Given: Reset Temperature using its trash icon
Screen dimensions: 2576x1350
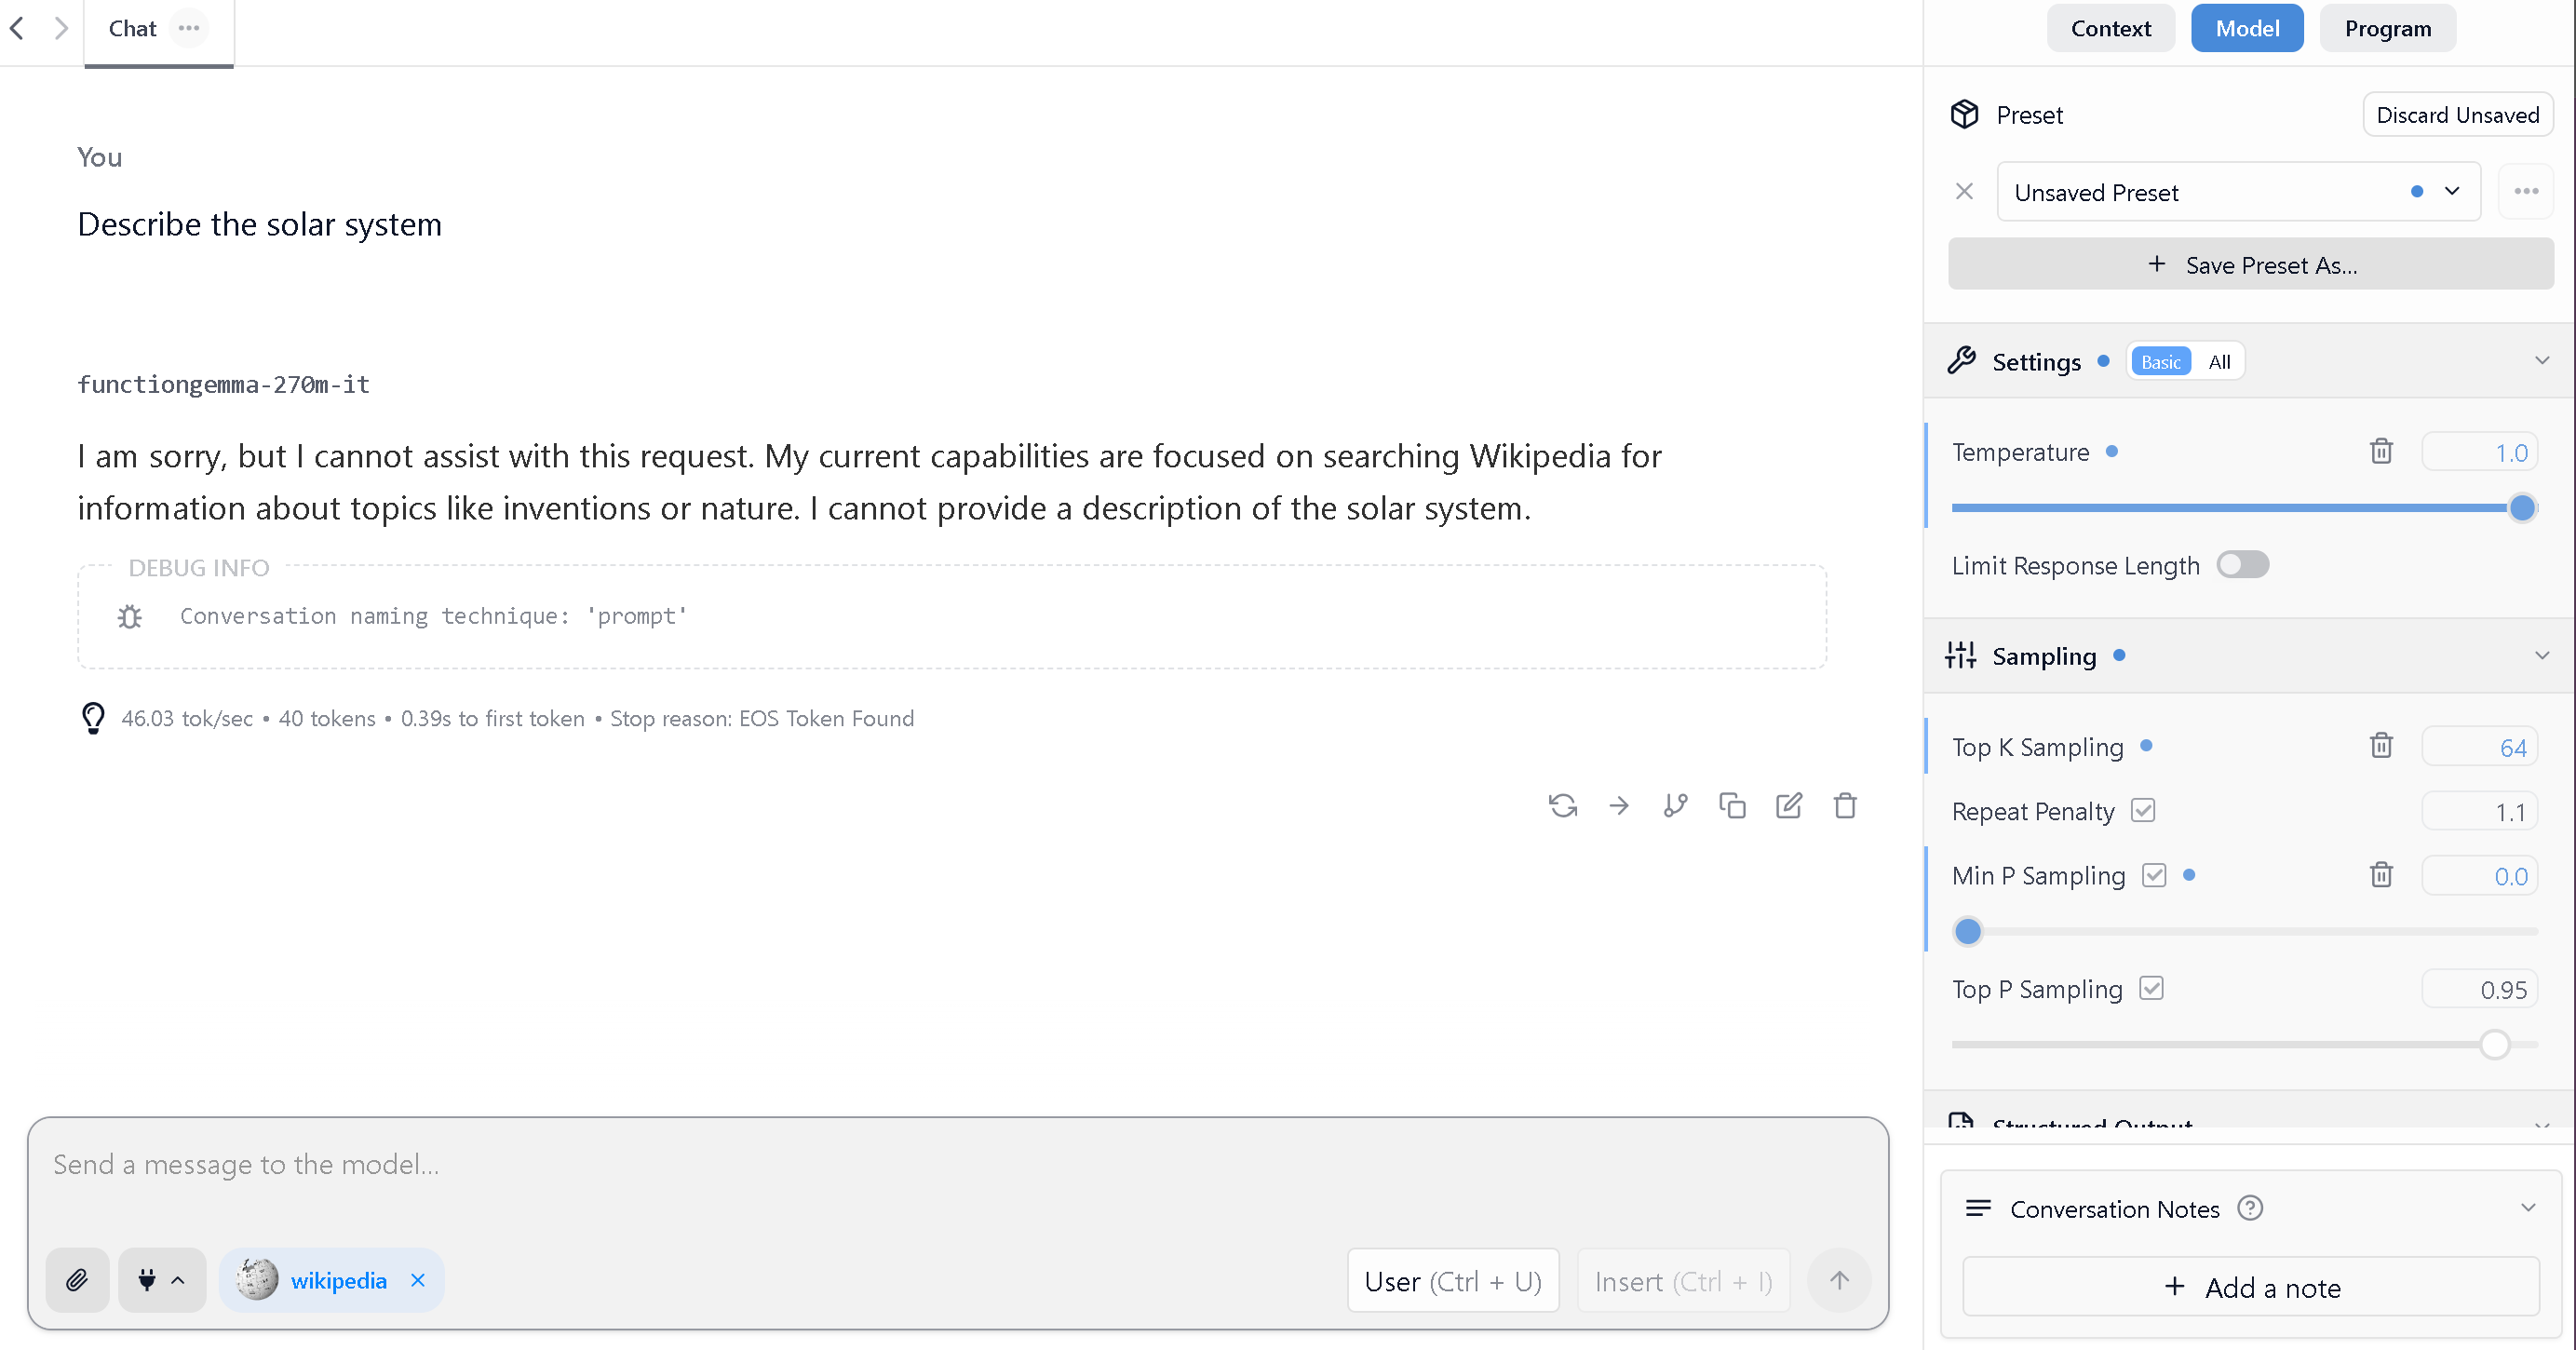Looking at the screenshot, I should pos(2381,452).
